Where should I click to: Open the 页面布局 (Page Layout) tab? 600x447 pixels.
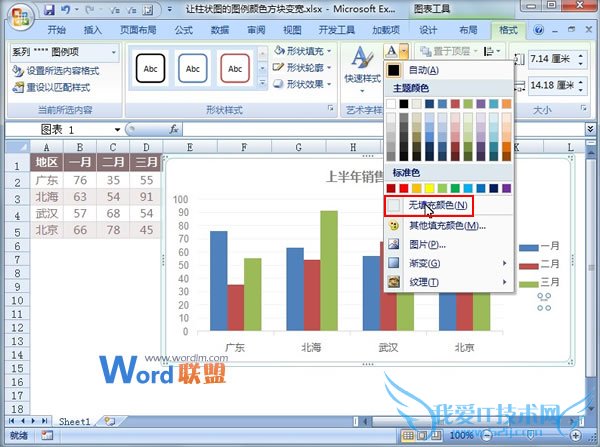tap(138, 30)
